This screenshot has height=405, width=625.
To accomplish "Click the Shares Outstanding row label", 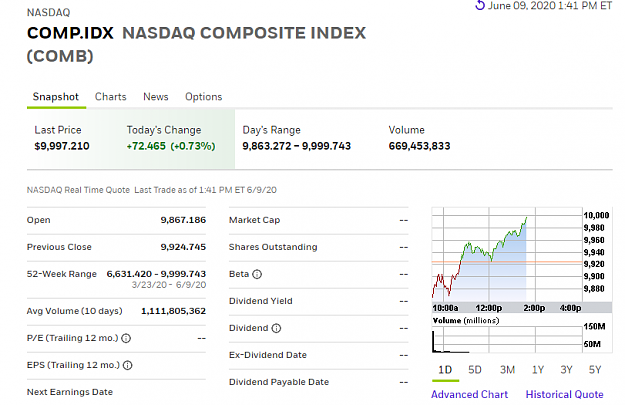I will [x=273, y=247].
